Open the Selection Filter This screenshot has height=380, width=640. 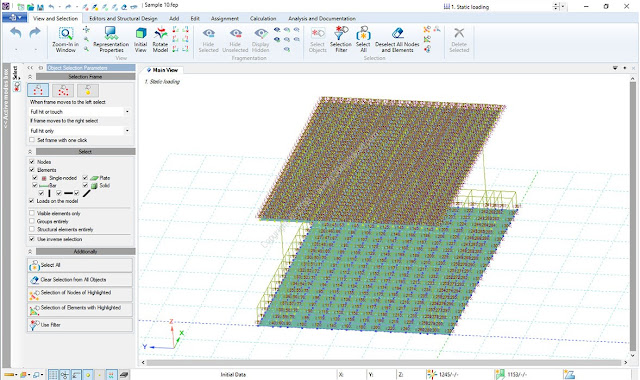coord(341,40)
